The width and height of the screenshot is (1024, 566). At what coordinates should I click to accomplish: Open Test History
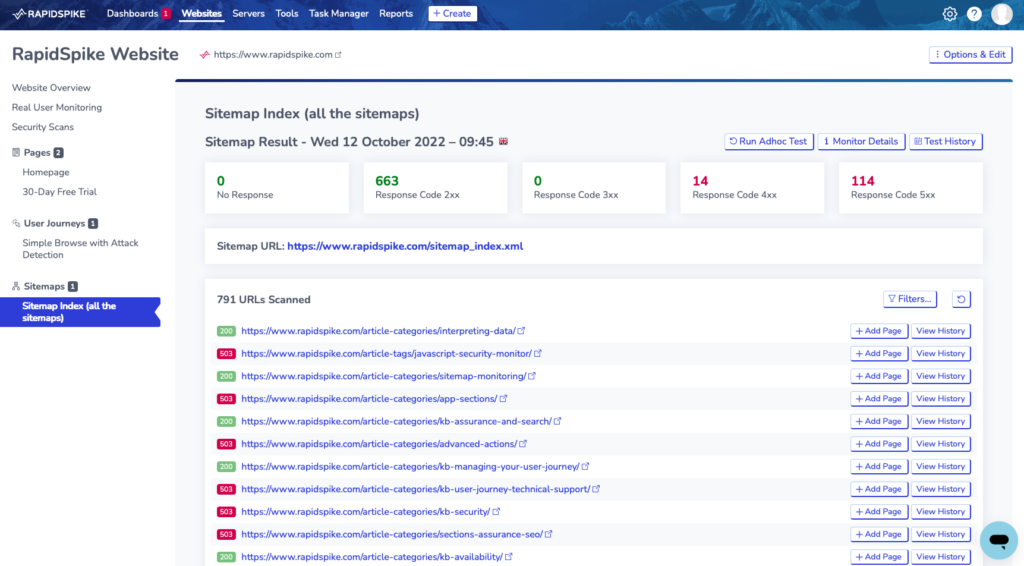pyautogui.click(x=946, y=142)
